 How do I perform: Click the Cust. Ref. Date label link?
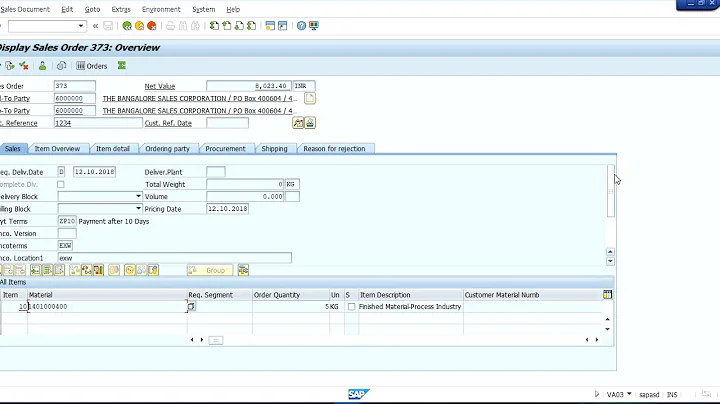coord(168,123)
